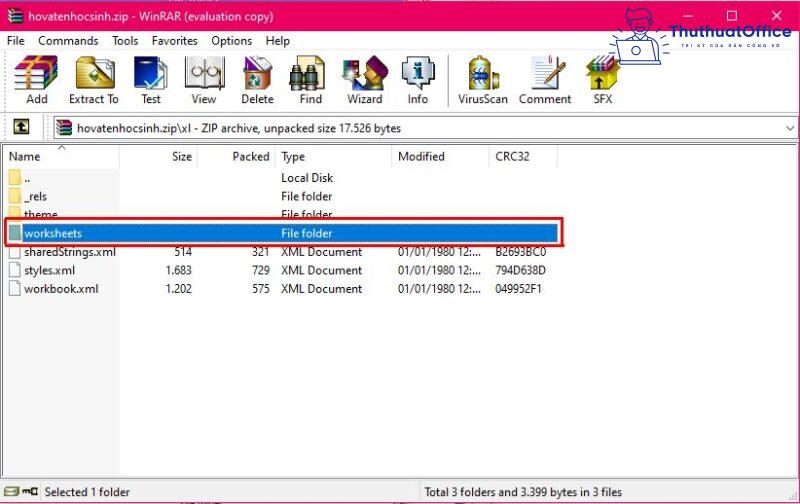Image resolution: width=800 pixels, height=504 pixels.
Task: Open the Tools menu
Action: click(x=125, y=41)
